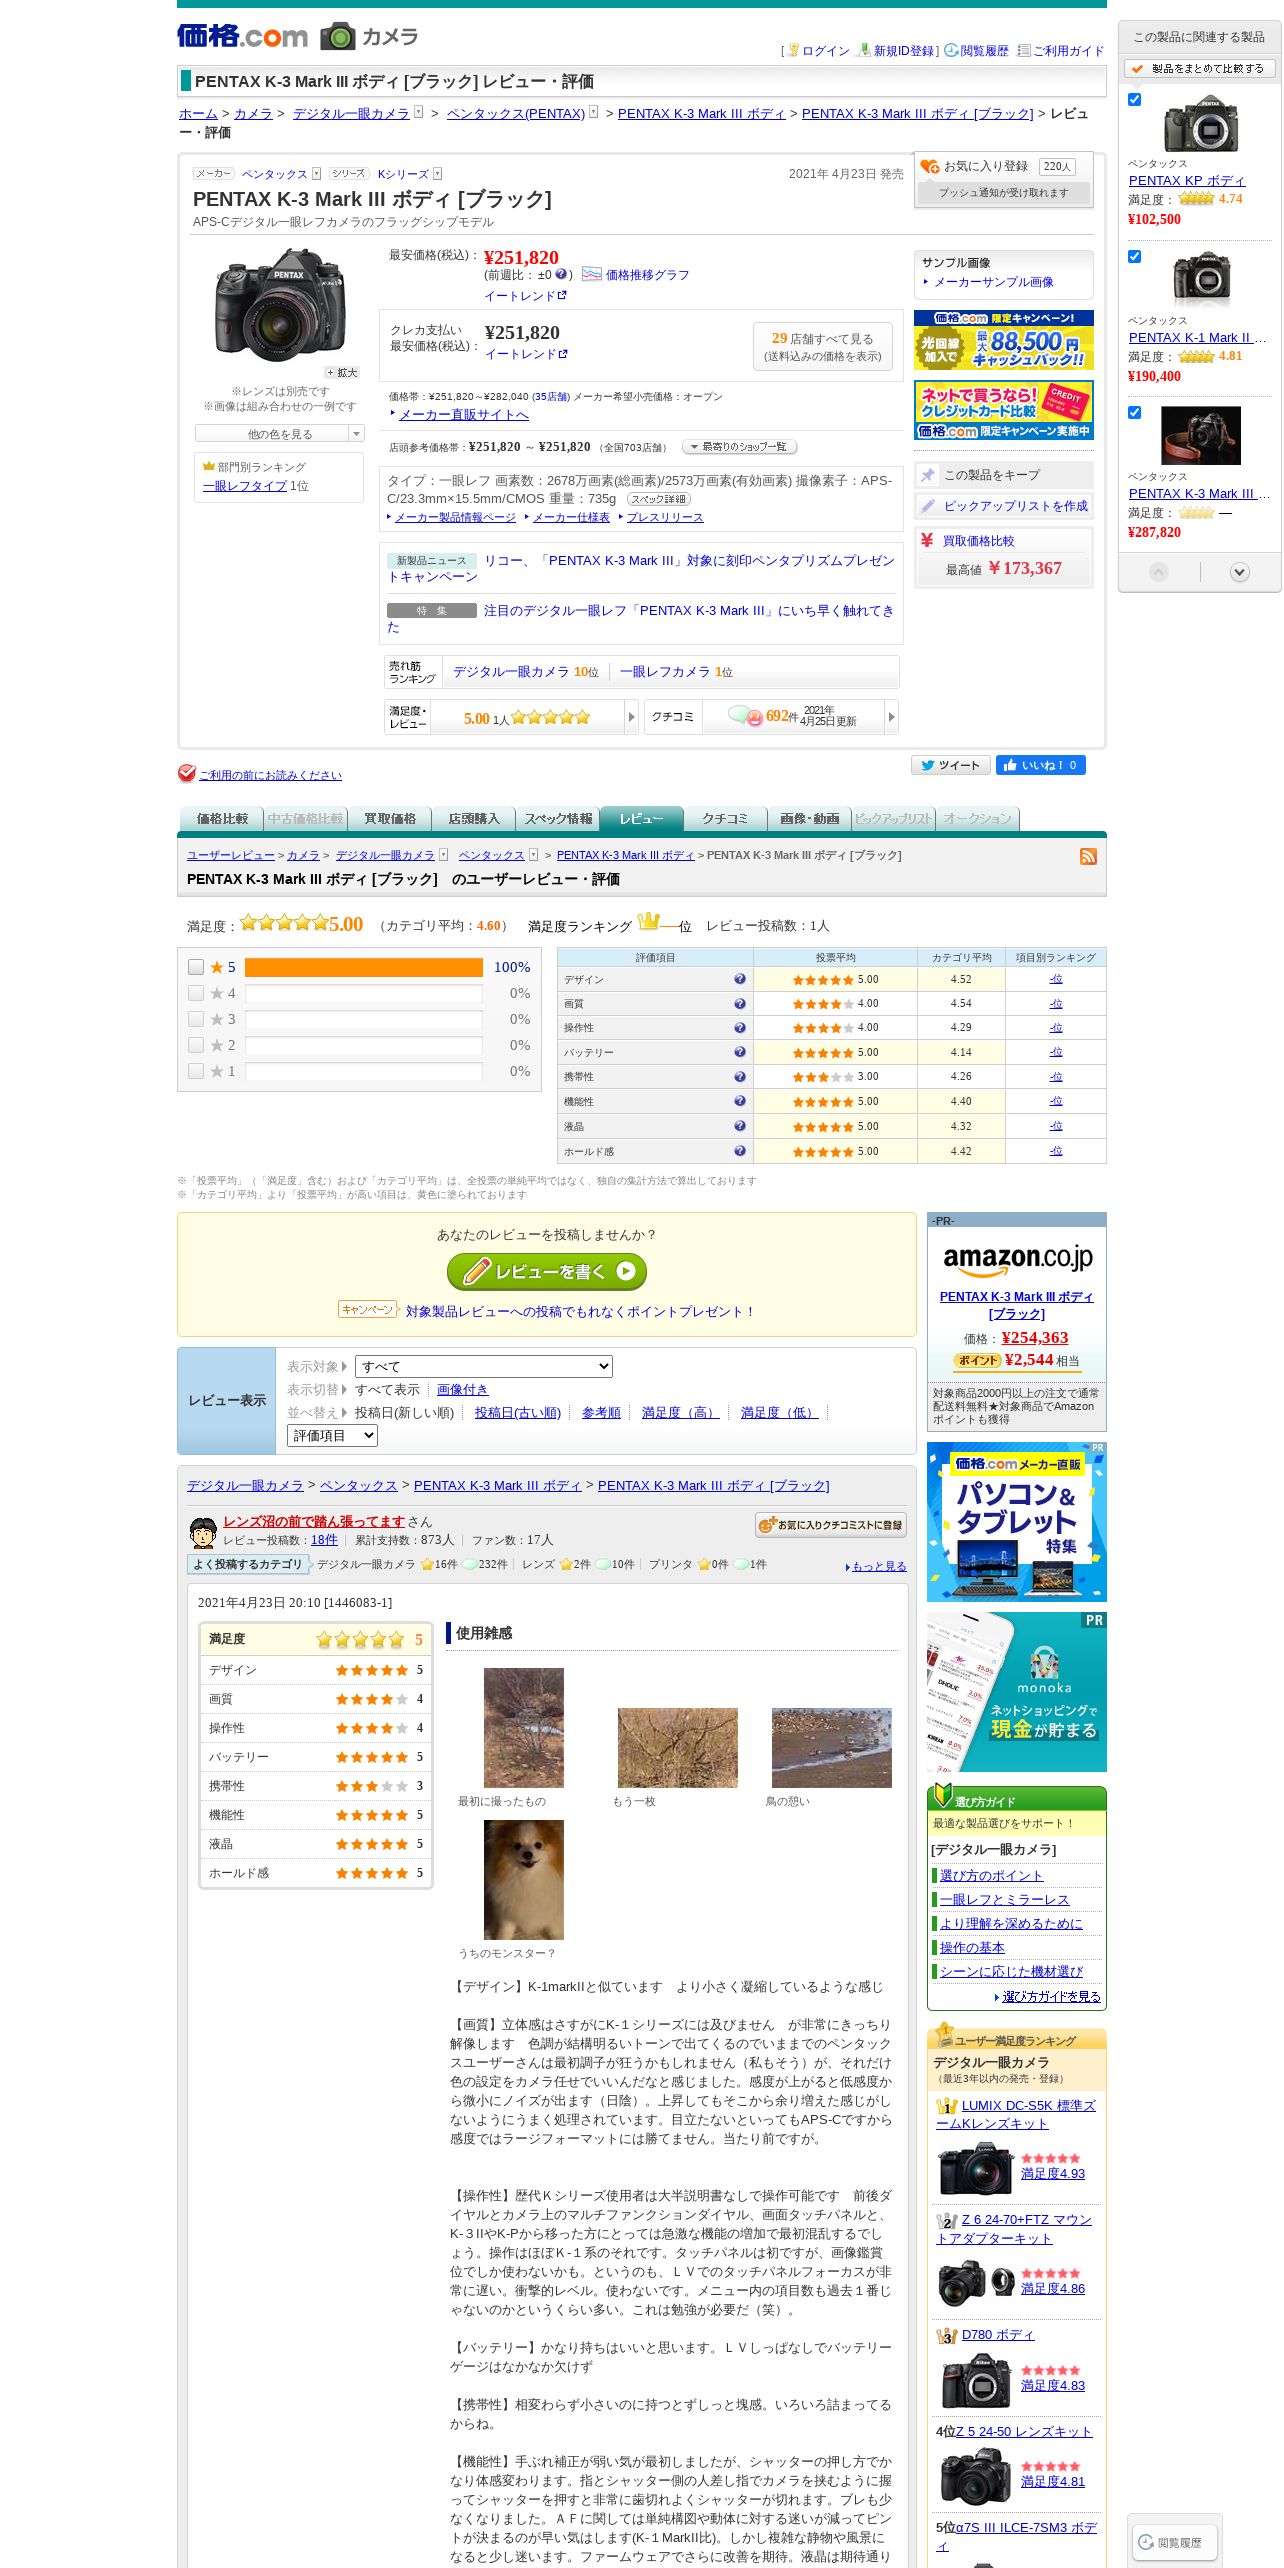Expand the メーカー ペンタックス dropdown arrow
The width and height of the screenshot is (1284, 2568).
click(316, 174)
